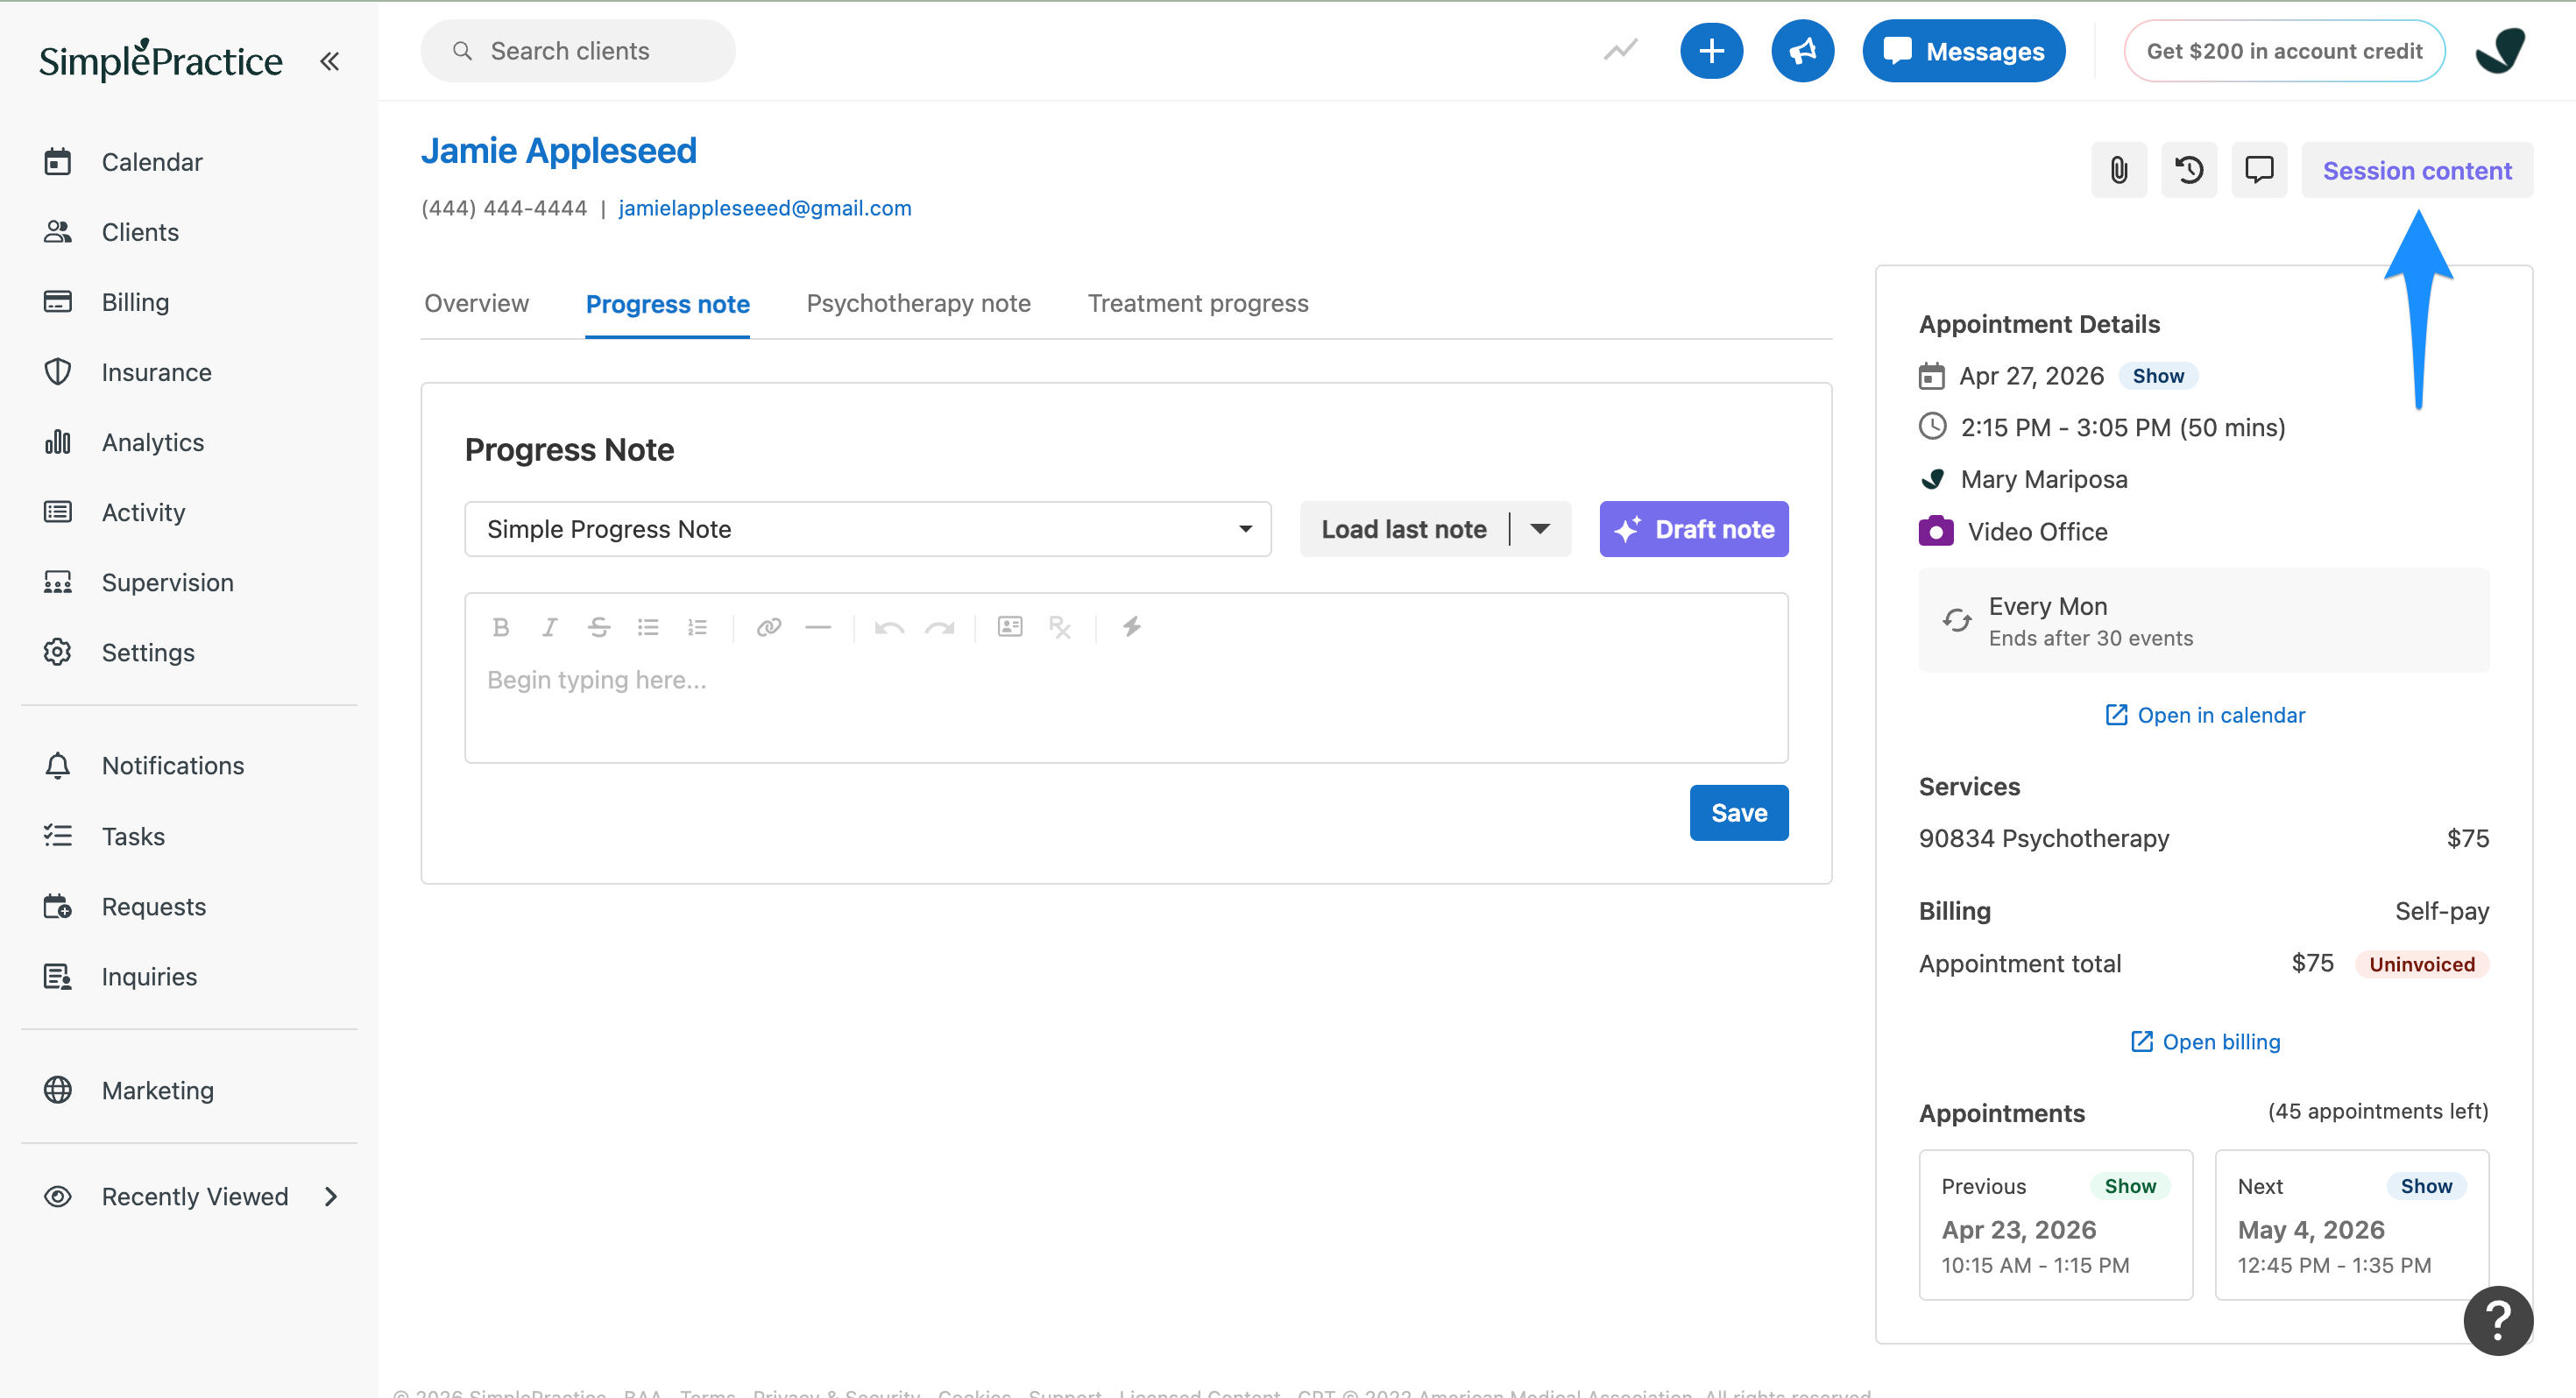Image resolution: width=2576 pixels, height=1398 pixels.
Task: Open the Treatment progress tab
Action: tap(1198, 304)
